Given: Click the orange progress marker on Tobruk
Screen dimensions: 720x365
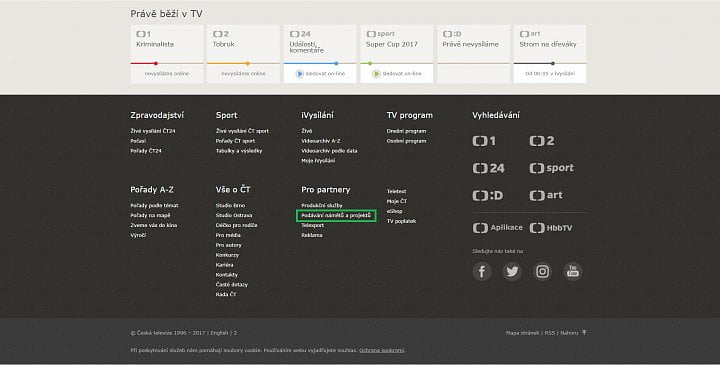Looking at the screenshot, I should tap(248, 63).
